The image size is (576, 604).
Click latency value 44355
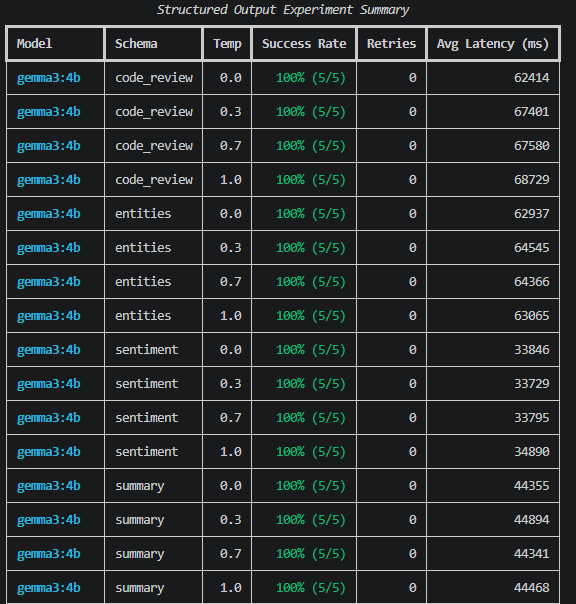pos(531,485)
